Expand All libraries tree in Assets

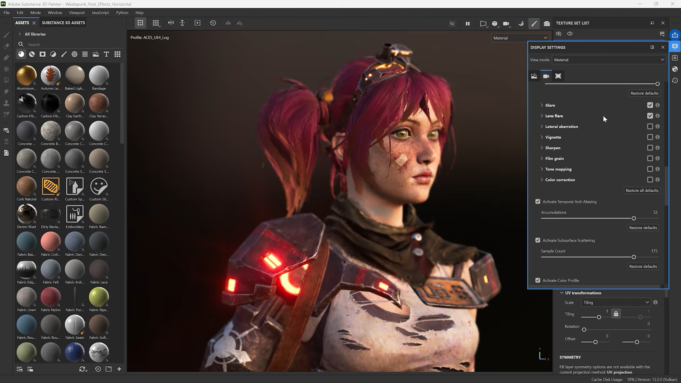coord(20,34)
